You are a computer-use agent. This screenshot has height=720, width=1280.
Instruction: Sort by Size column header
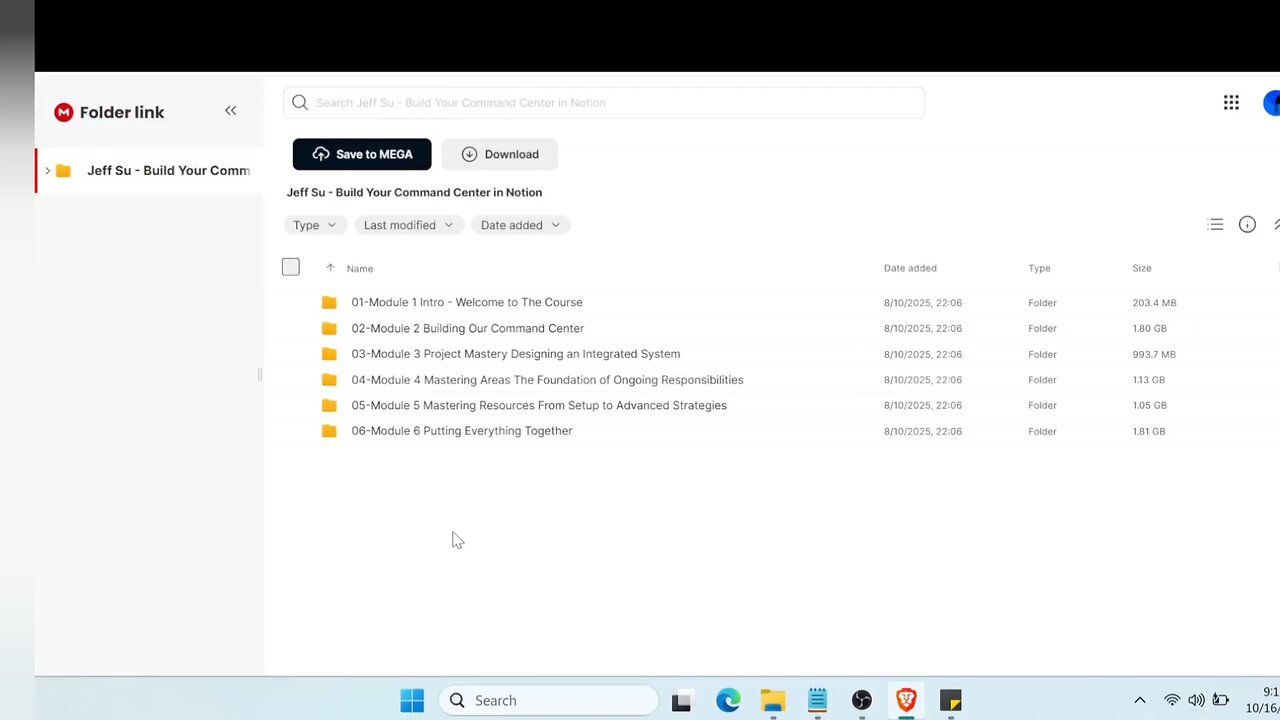pos(1142,268)
